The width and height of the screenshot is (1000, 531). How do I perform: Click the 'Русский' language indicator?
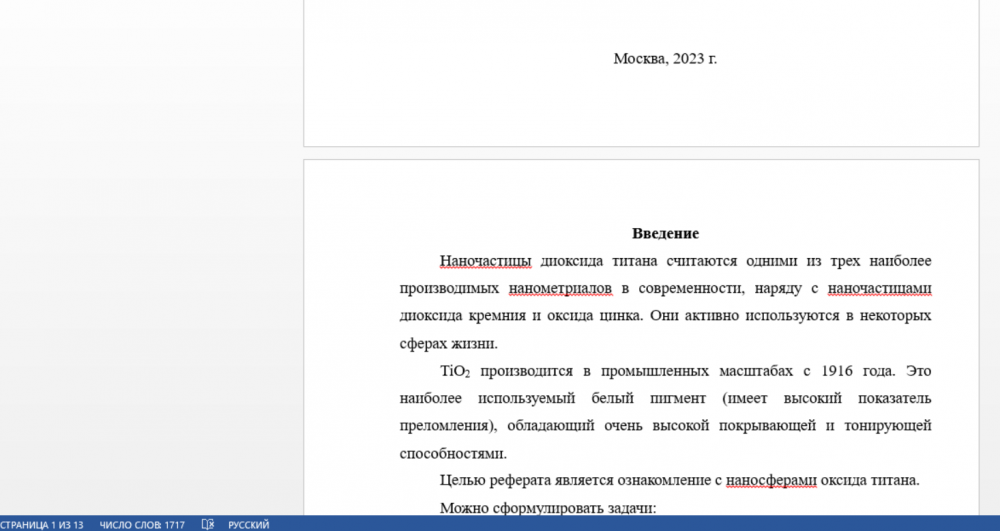tap(249, 524)
